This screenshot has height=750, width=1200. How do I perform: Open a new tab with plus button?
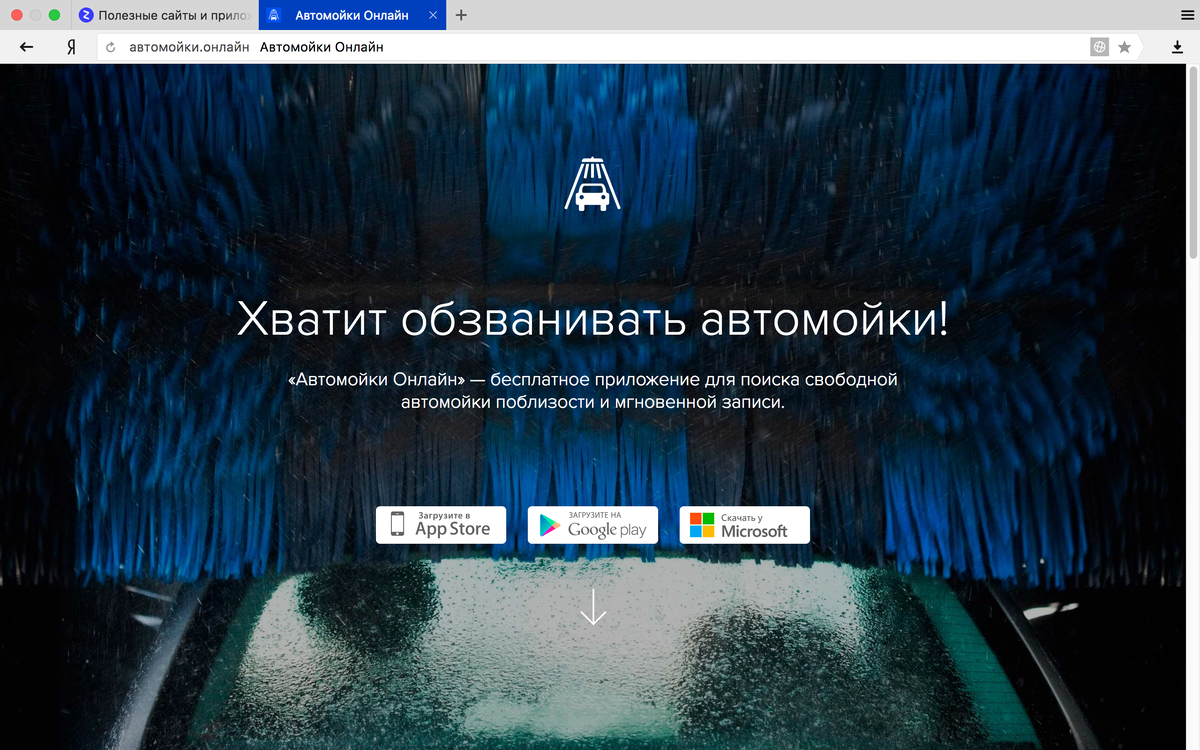click(459, 15)
